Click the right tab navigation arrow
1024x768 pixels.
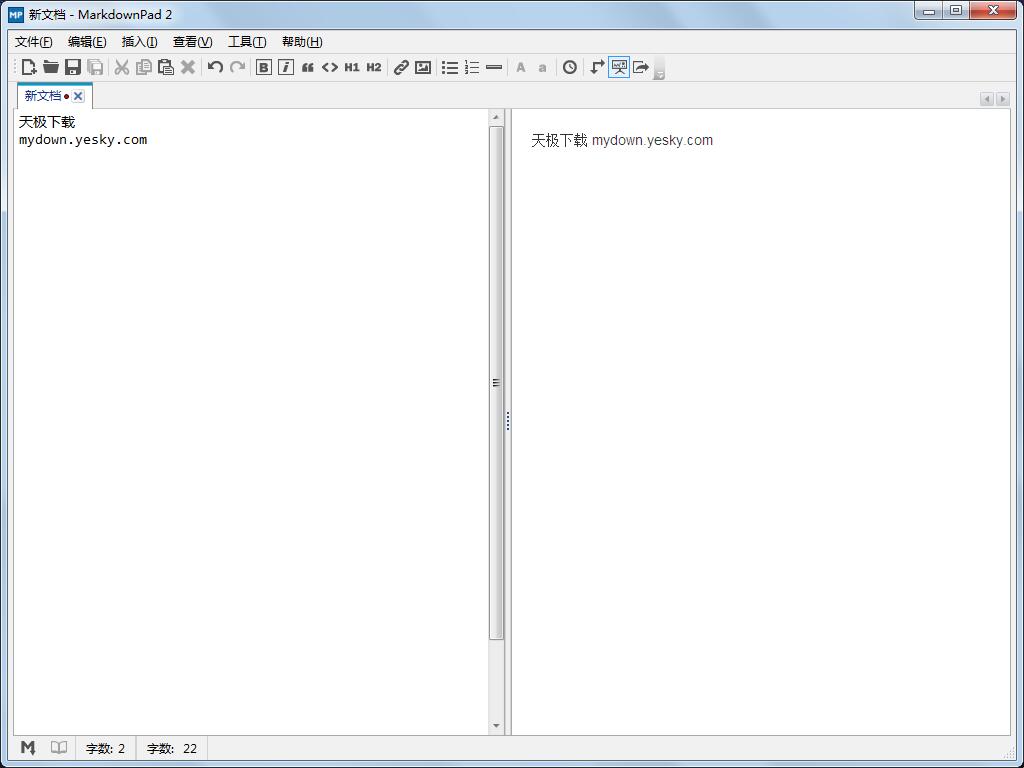click(x=1004, y=98)
